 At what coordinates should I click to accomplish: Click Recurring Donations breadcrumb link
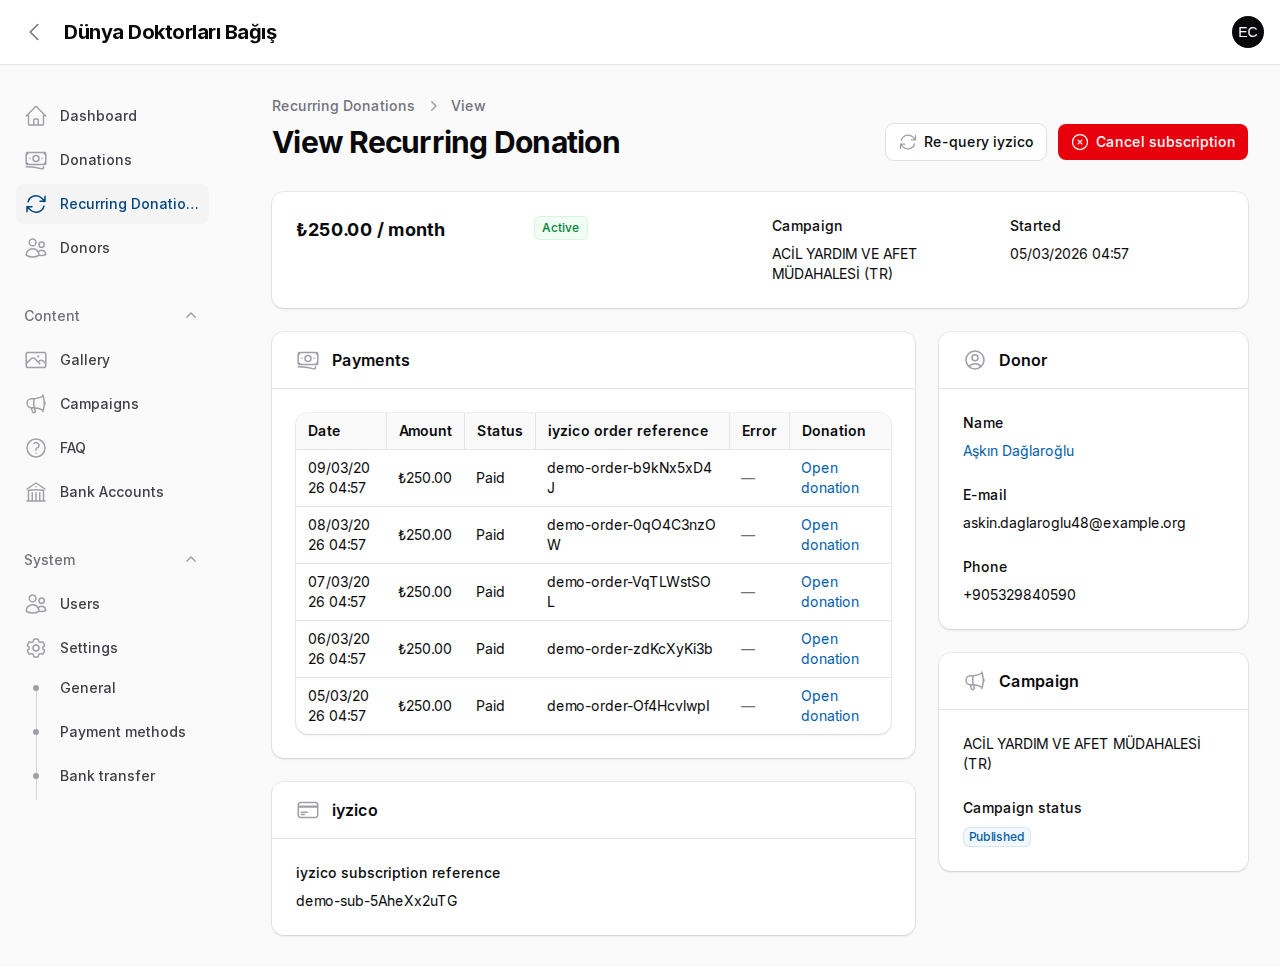click(x=343, y=106)
